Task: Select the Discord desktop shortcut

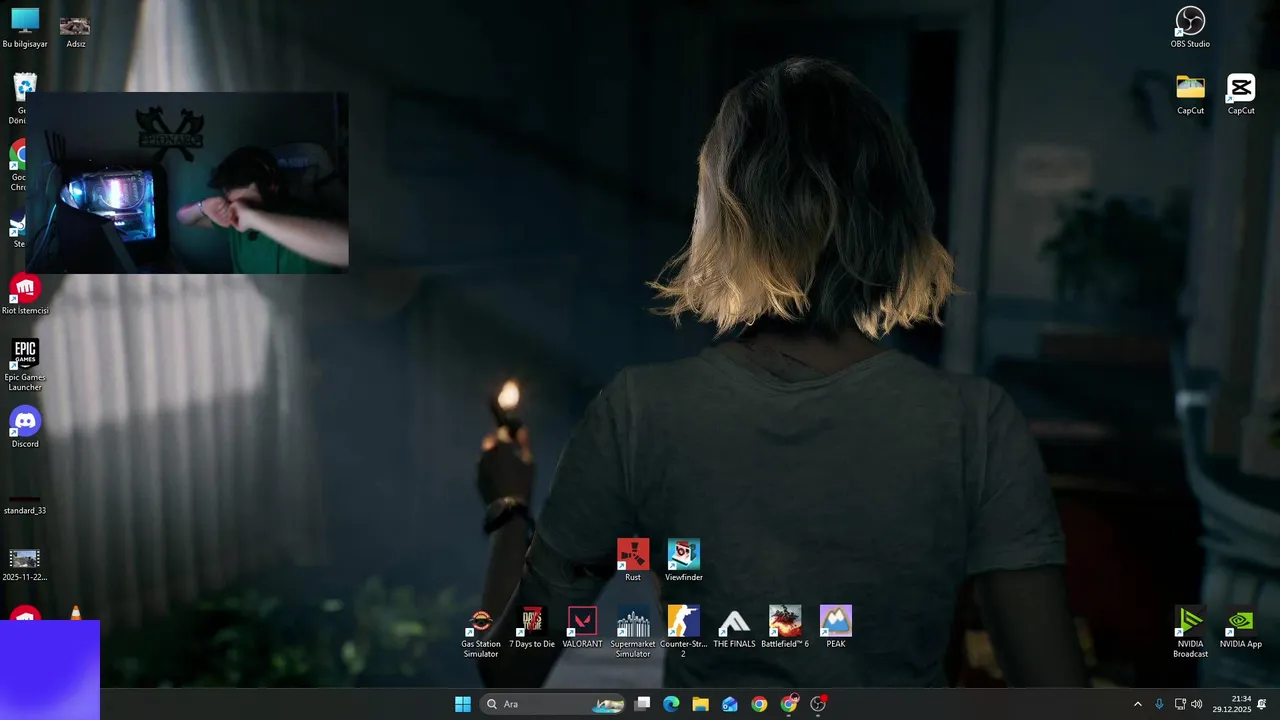Action: (25, 428)
